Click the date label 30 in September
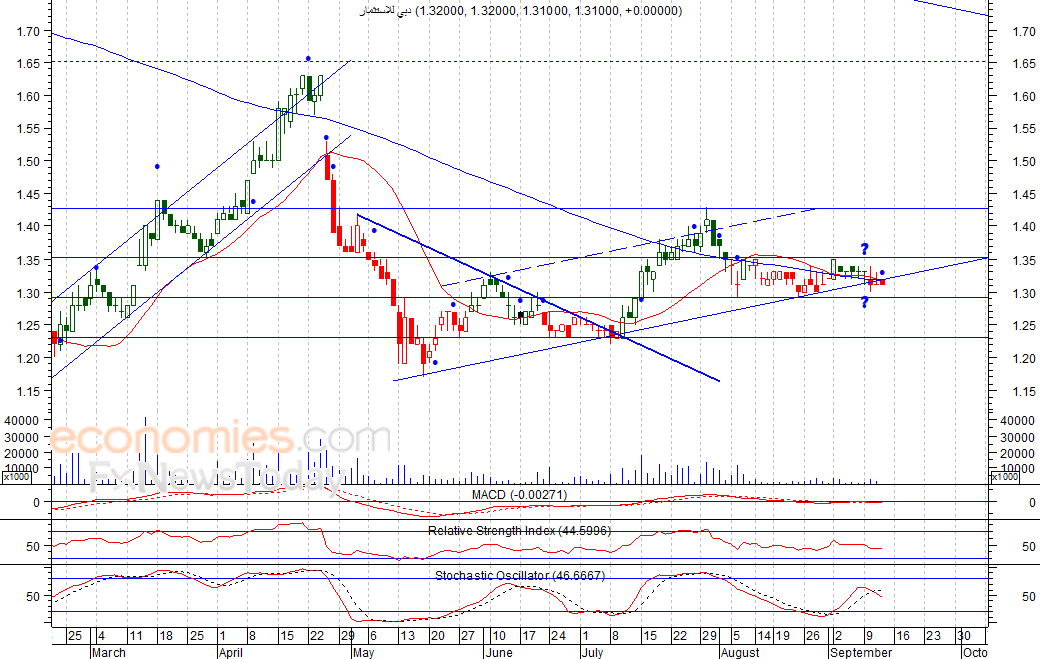Image resolution: width=1040 pixels, height=659 pixels. coord(964,636)
